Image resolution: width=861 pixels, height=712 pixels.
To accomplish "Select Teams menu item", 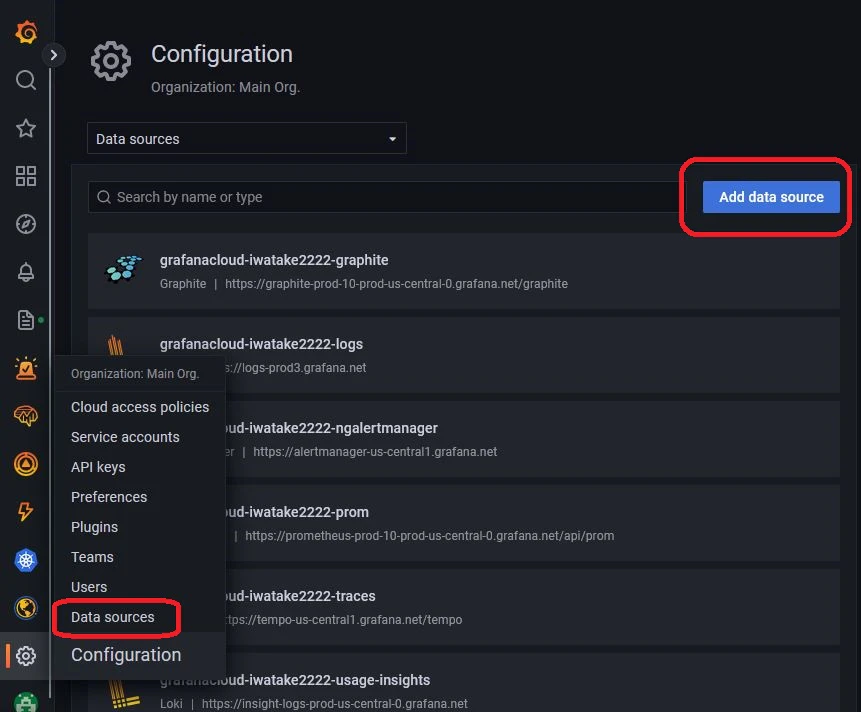I will (x=92, y=557).
